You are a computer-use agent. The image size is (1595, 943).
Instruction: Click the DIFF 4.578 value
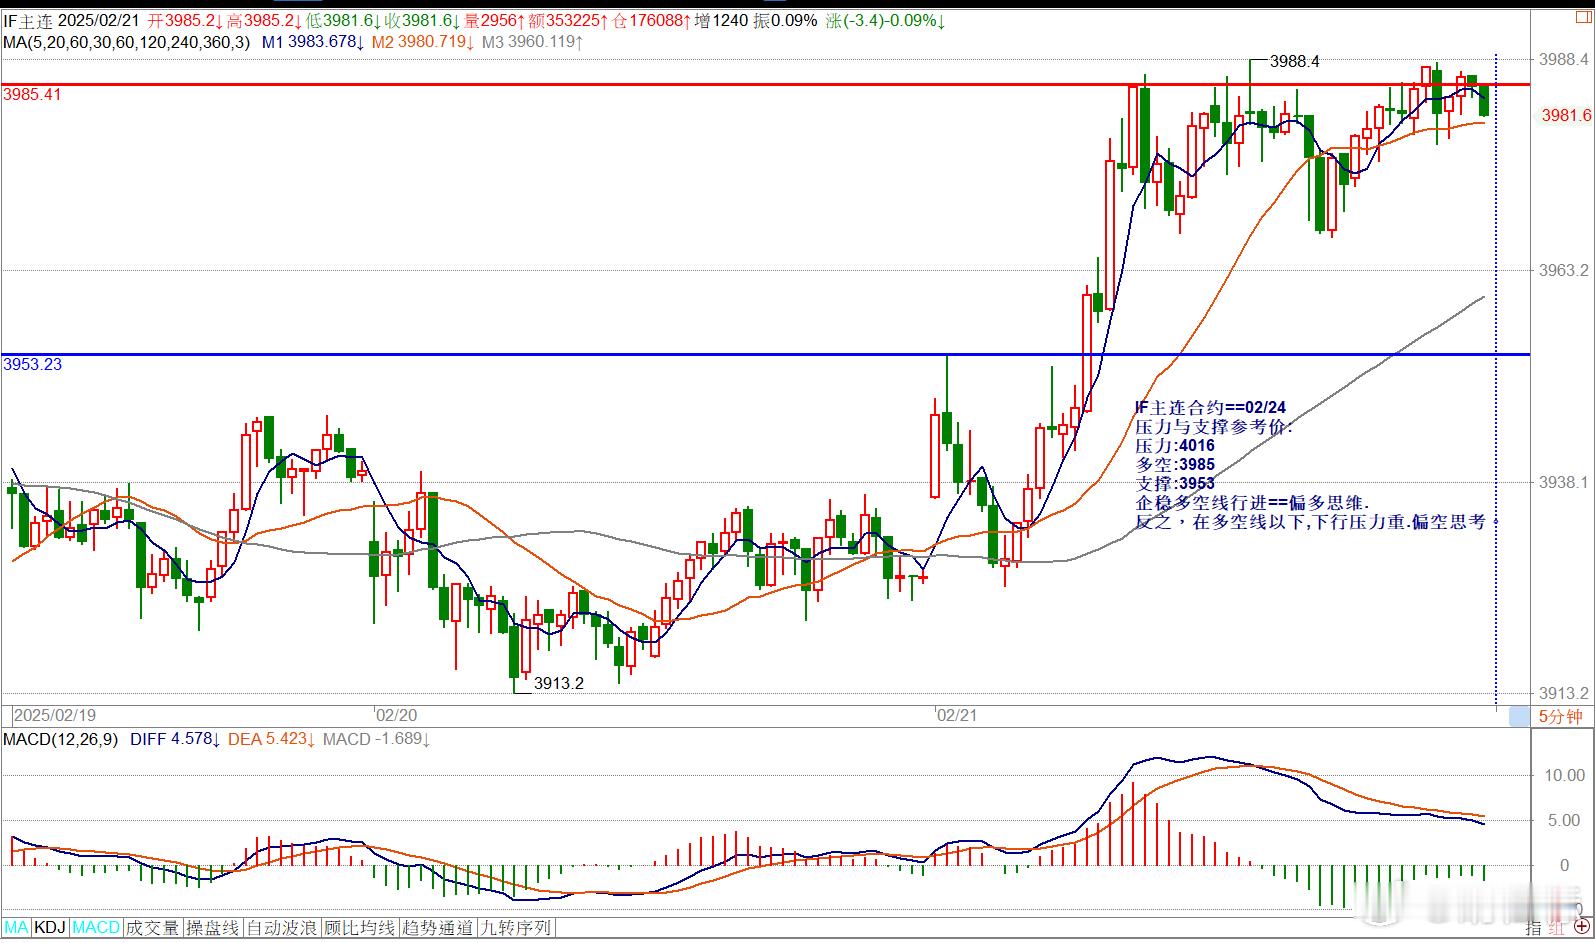click(x=175, y=739)
